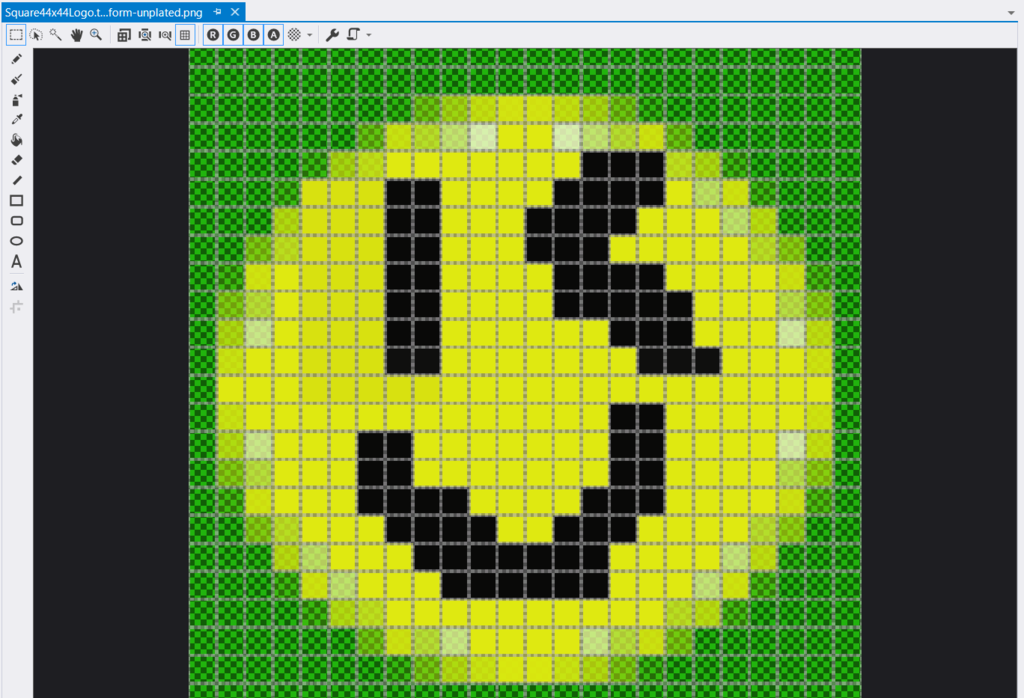Close the Square44x44Logo document tab
The width and height of the screenshot is (1024, 698).
pos(235,12)
